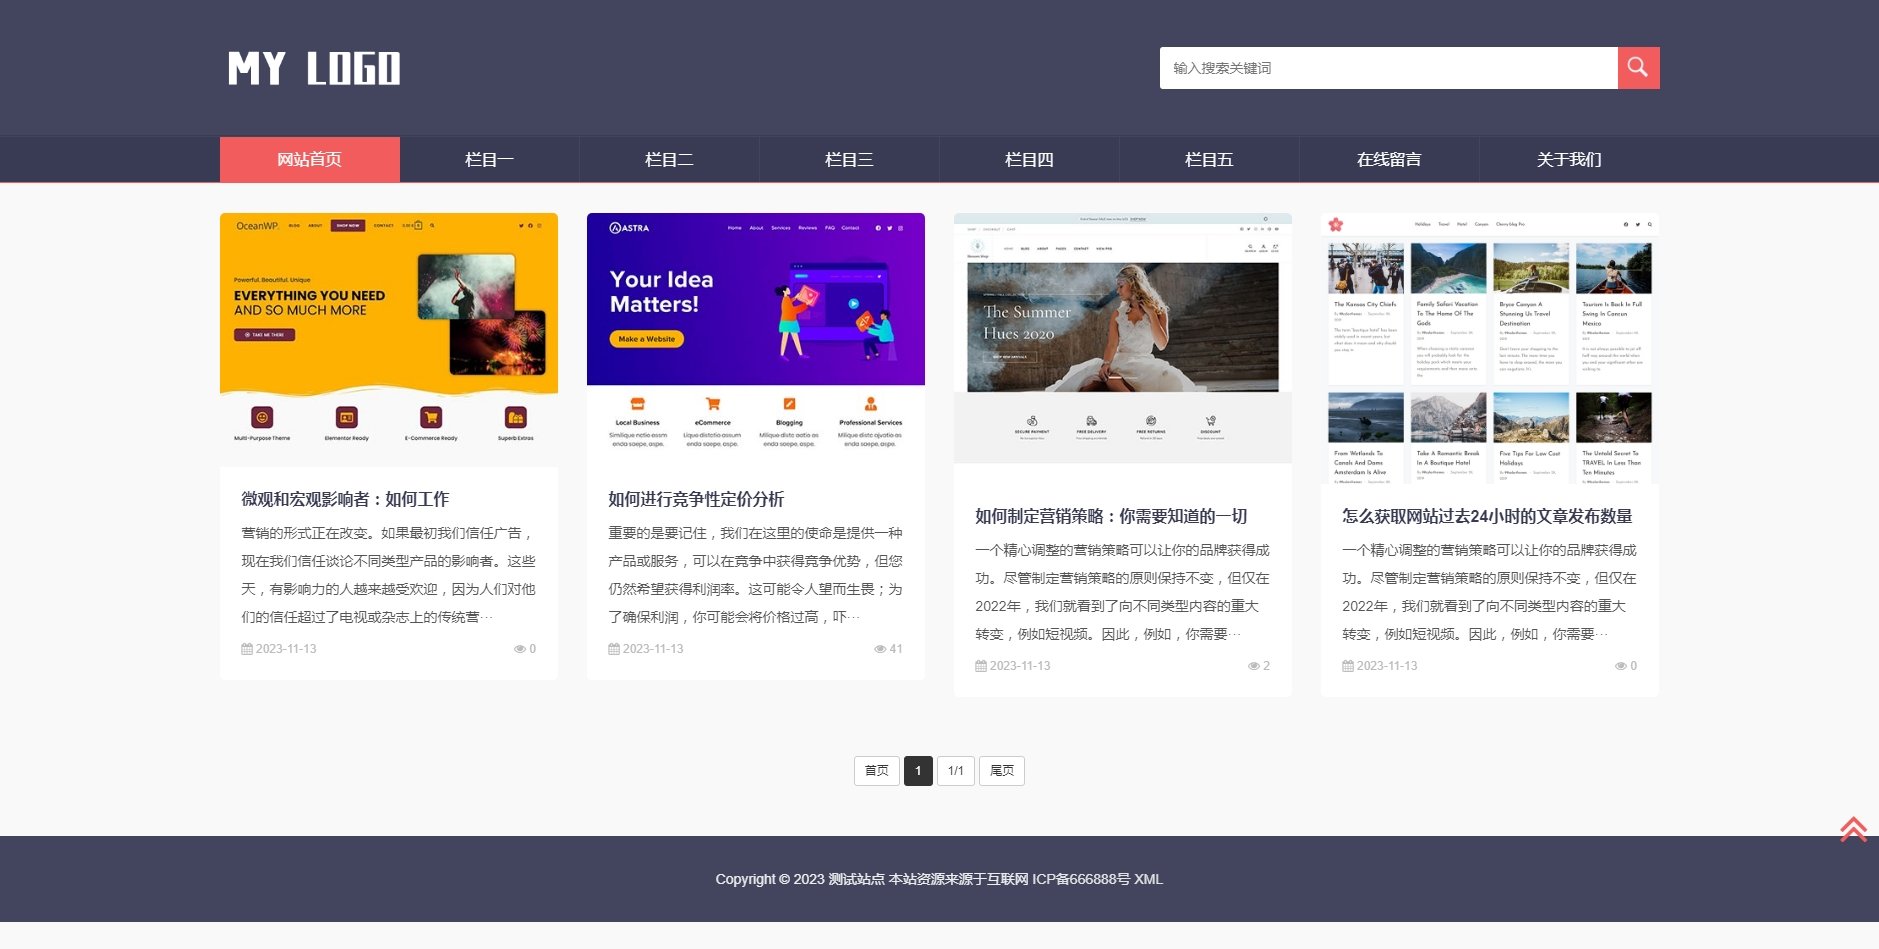
Task: Open article 如何进行竞争性定价分析
Action: coord(695,499)
